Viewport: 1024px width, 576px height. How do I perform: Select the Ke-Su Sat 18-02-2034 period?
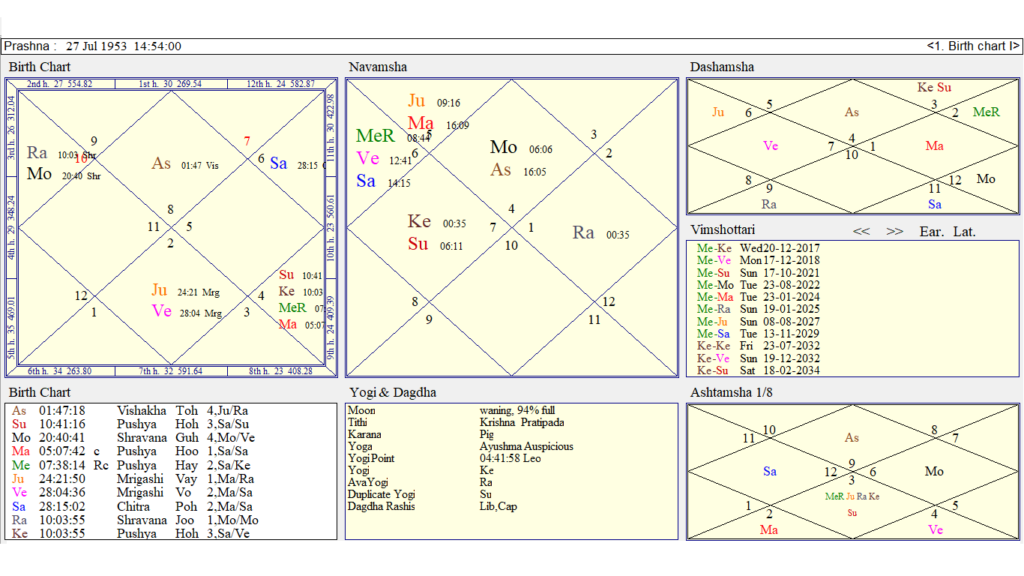coord(758,370)
